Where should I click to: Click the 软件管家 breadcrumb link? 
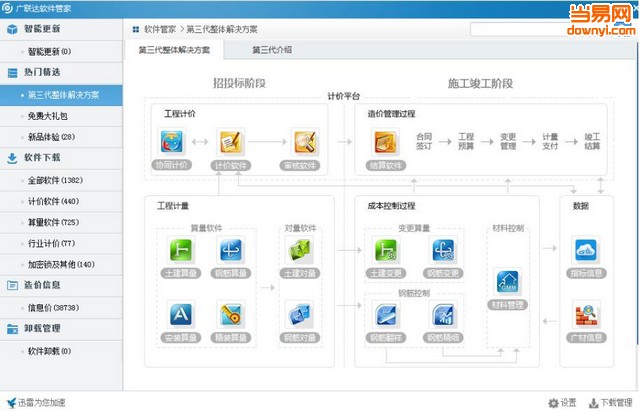coord(160,29)
